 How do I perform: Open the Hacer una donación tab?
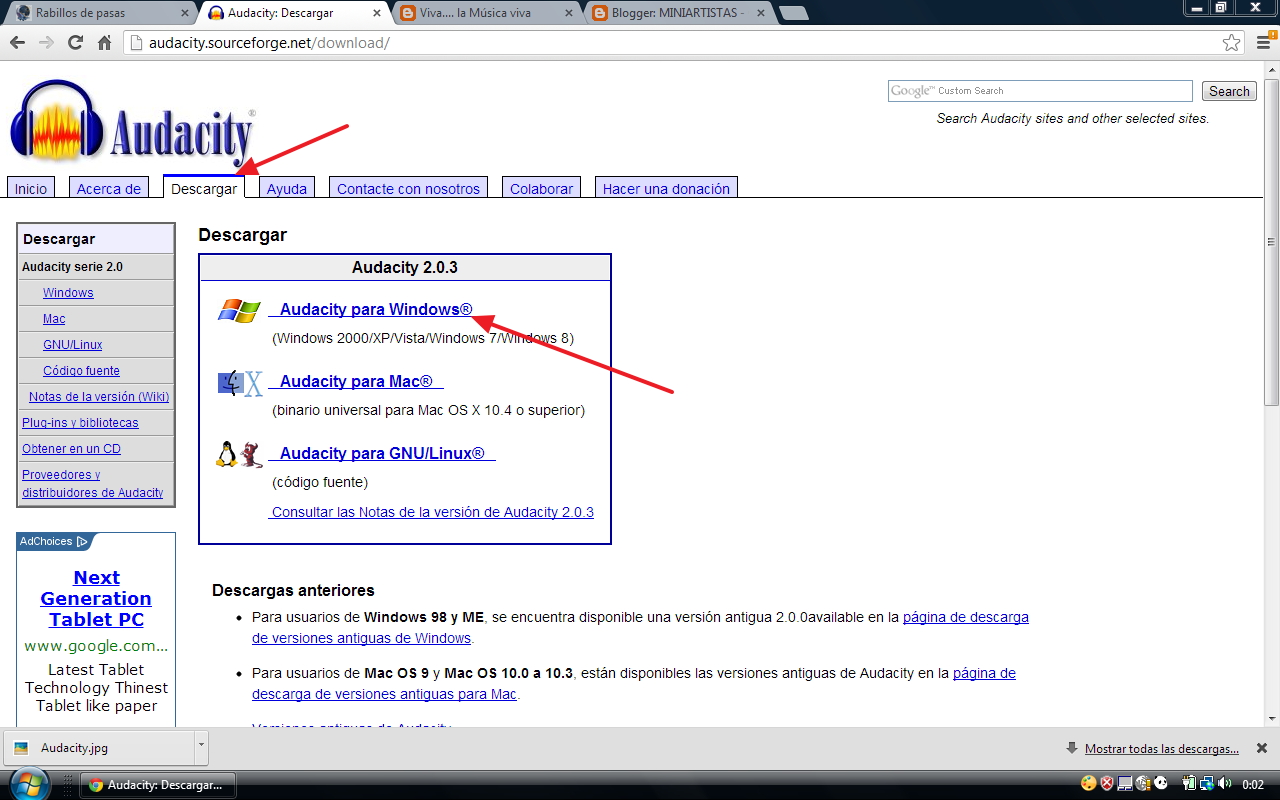(x=666, y=188)
